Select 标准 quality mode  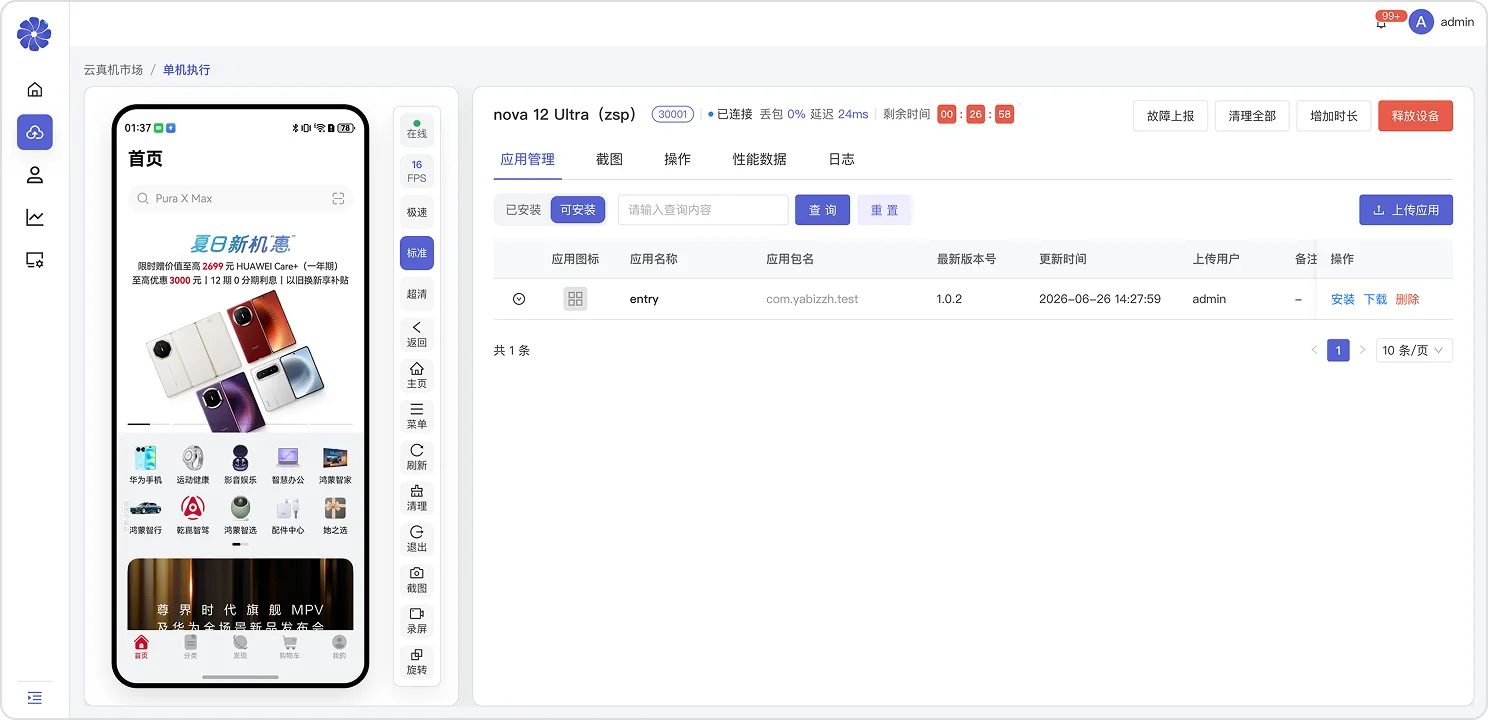coord(417,253)
